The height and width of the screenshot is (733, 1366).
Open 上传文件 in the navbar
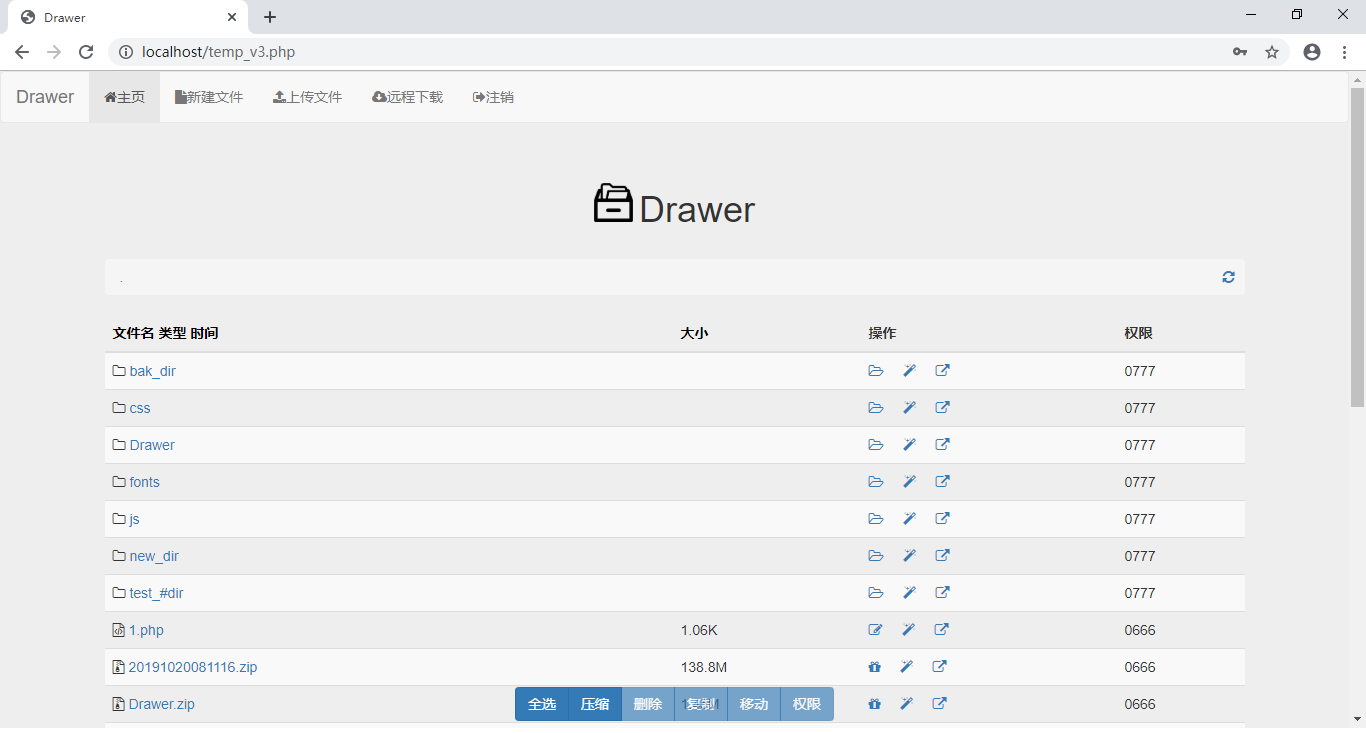[x=308, y=97]
